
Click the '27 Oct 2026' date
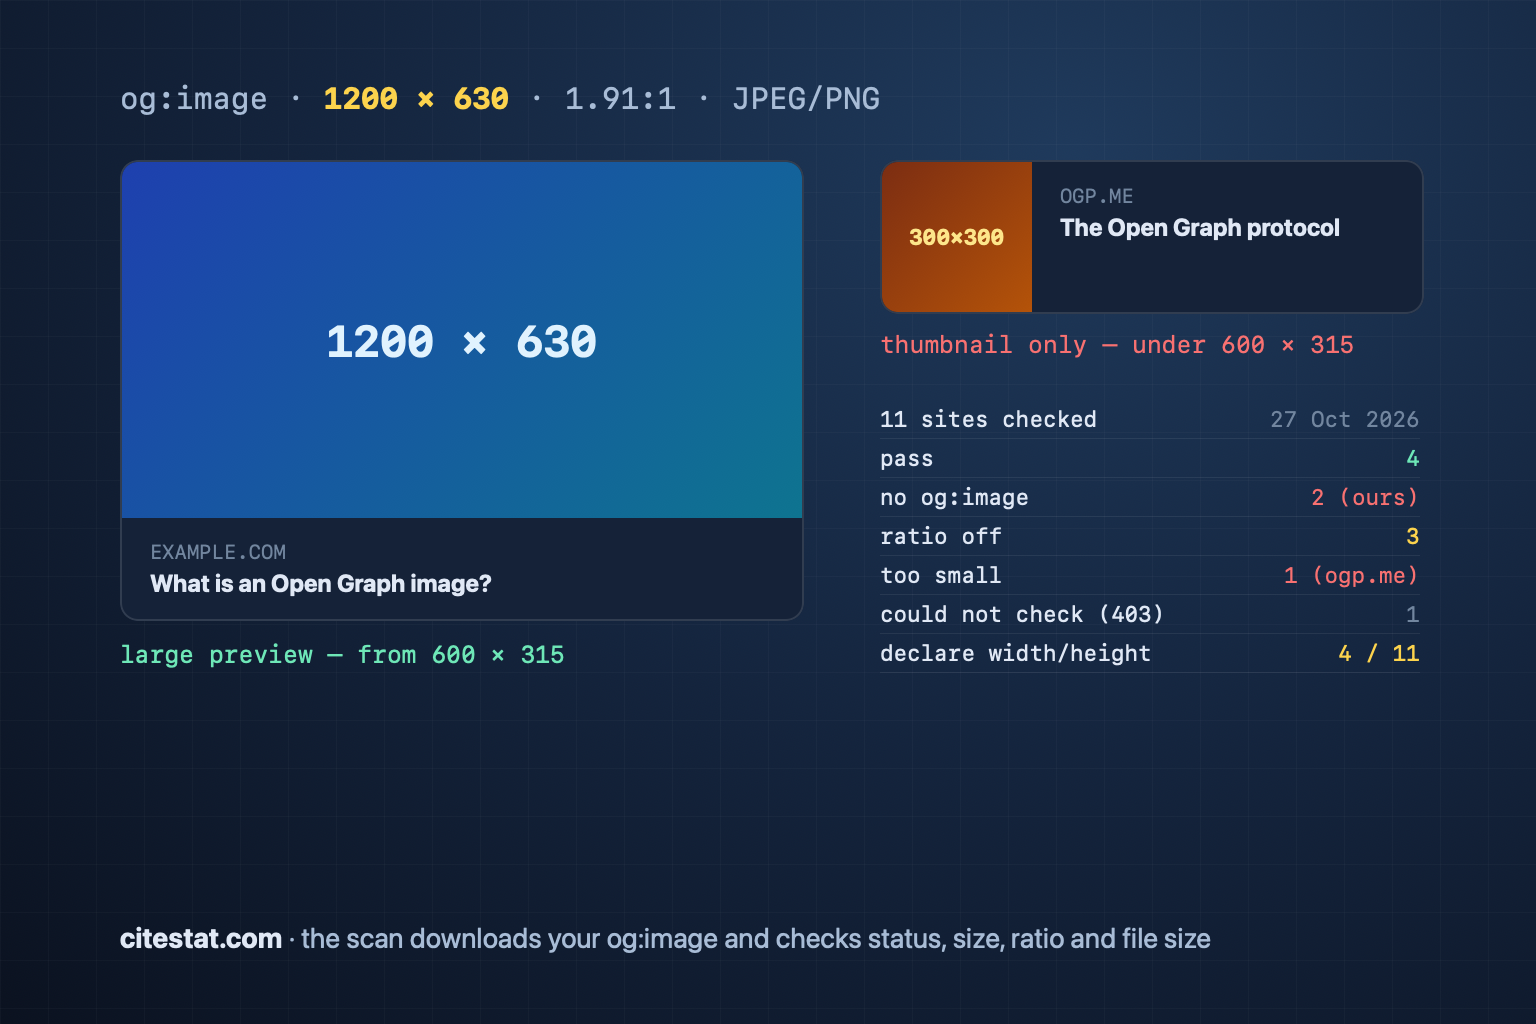point(1345,420)
